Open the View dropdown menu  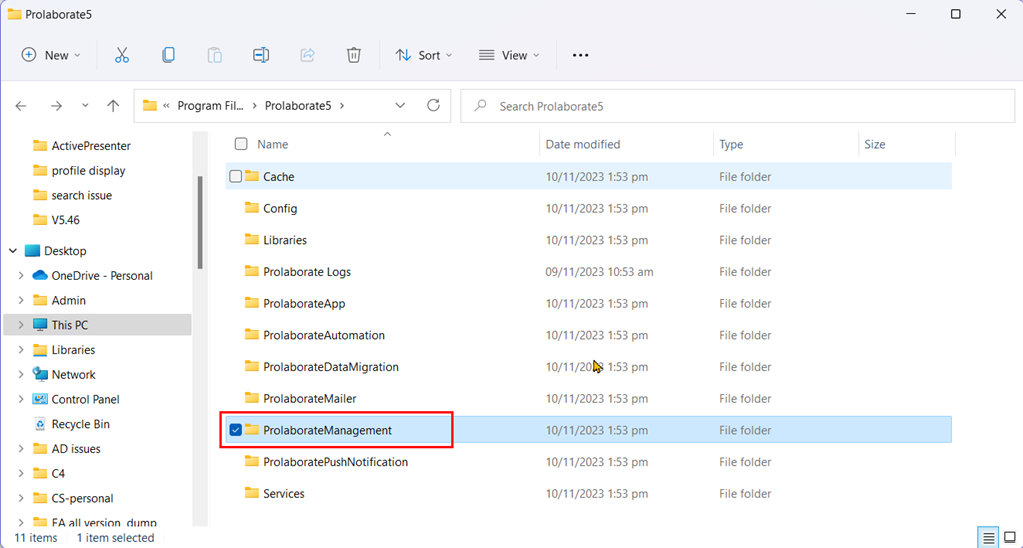tap(509, 55)
